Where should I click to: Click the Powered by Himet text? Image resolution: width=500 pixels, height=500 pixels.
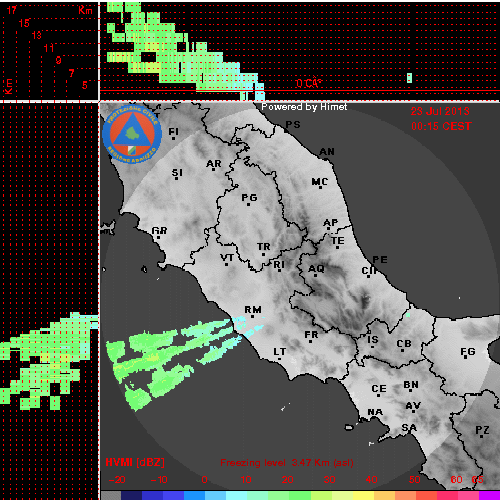pyautogui.click(x=304, y=107)
